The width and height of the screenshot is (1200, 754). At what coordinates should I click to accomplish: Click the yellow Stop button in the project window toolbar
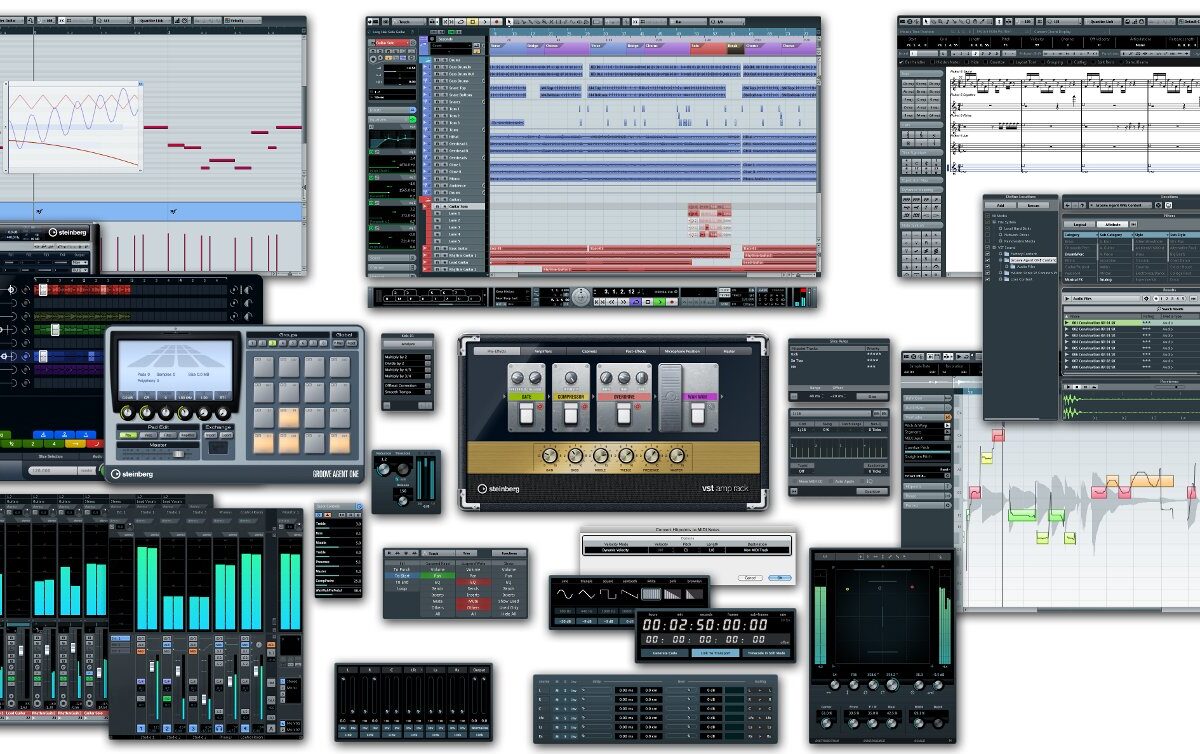click(x=473, y=21)
